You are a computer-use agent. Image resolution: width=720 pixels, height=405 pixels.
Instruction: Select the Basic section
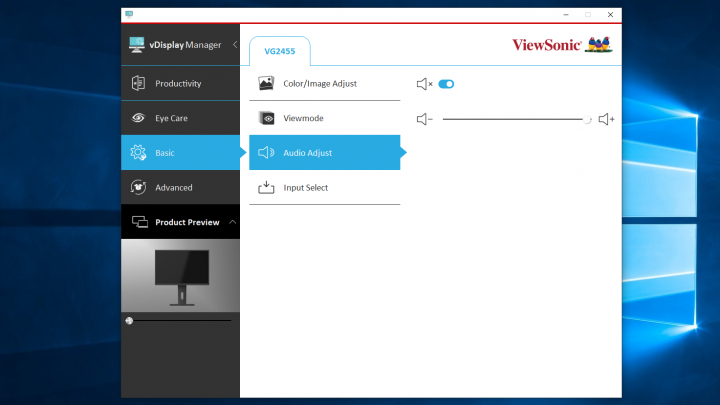[x=180, y=152]
